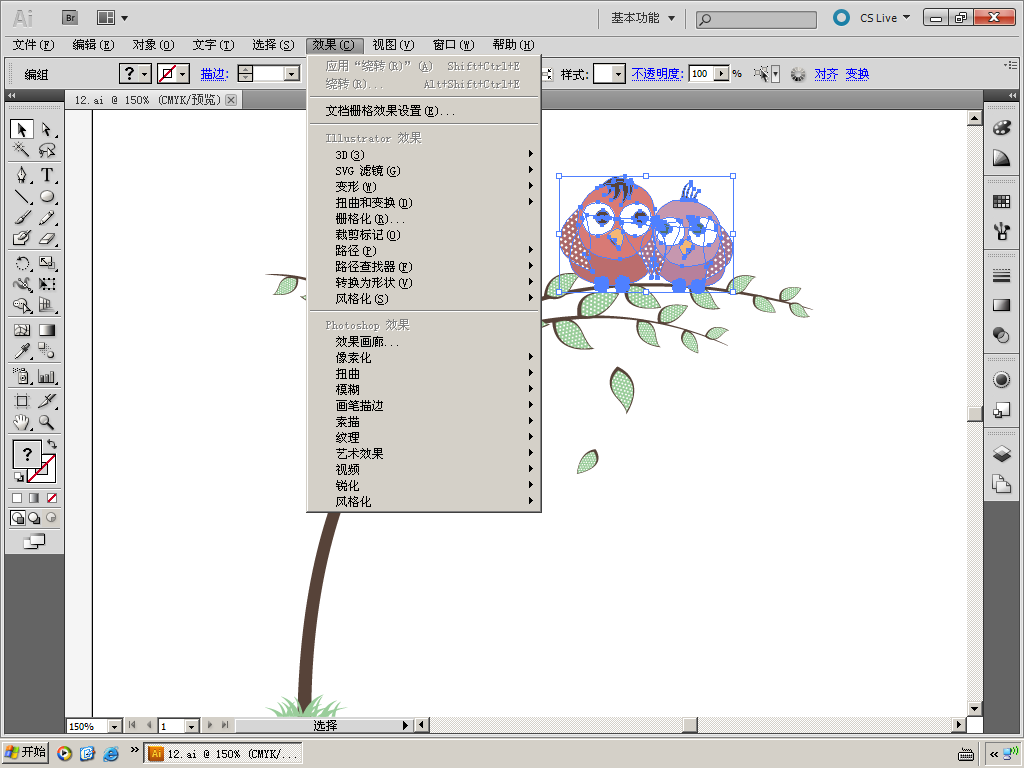Open the 150% zoom level dropdown

[x=115, y=726]
